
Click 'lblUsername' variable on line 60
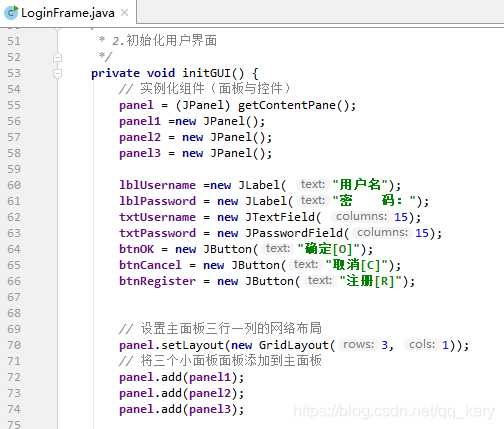pyautogui.click(x=158, y=185)
